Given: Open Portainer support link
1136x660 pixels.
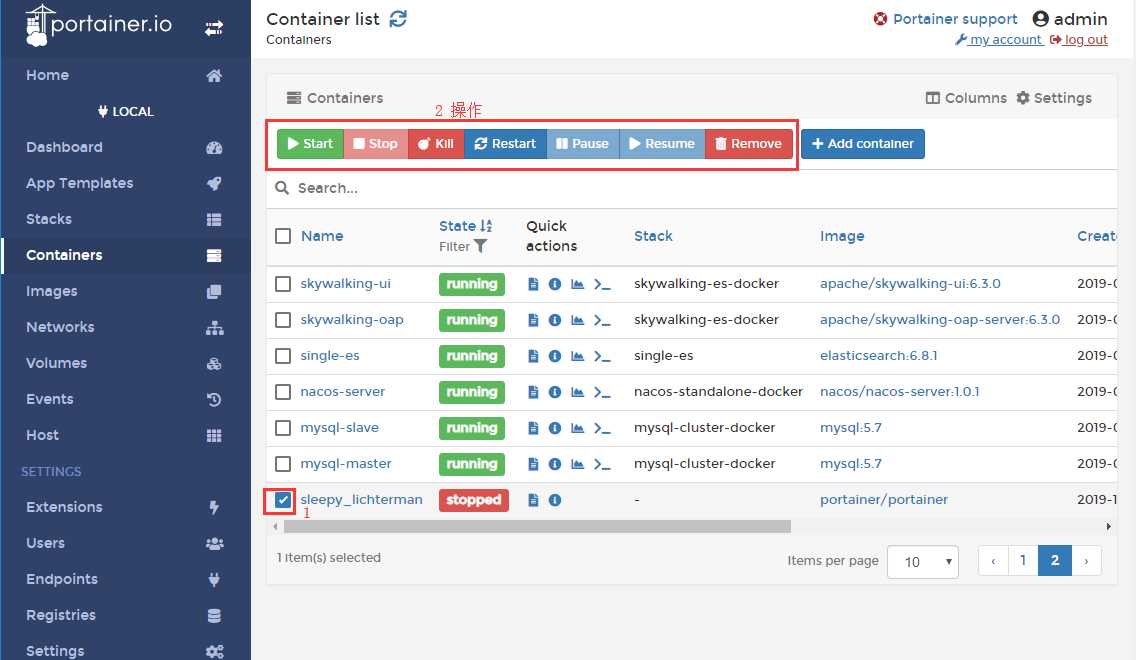Looking at the screenshot, I should tap(945, 19).
